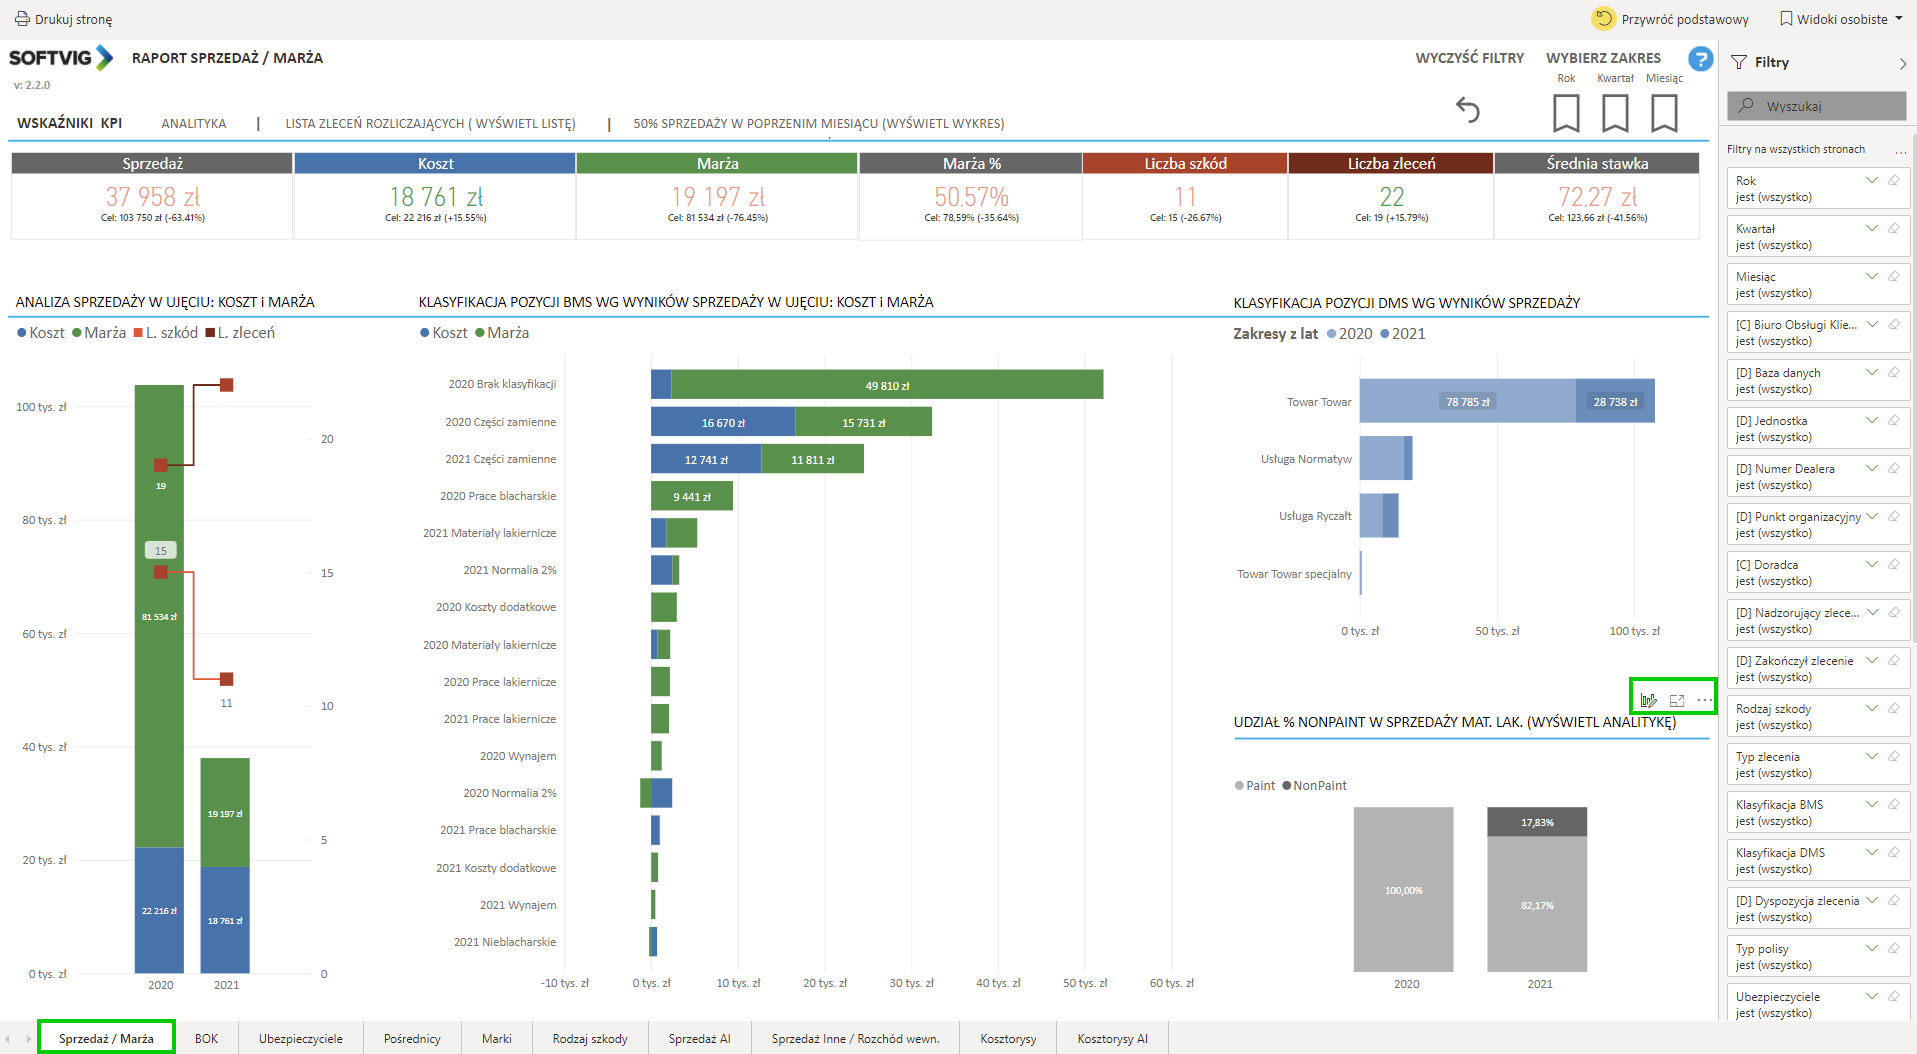Expand the Rodzaj szkody filter card
Screen dimensions: 1917x1054
(1871, 709)
